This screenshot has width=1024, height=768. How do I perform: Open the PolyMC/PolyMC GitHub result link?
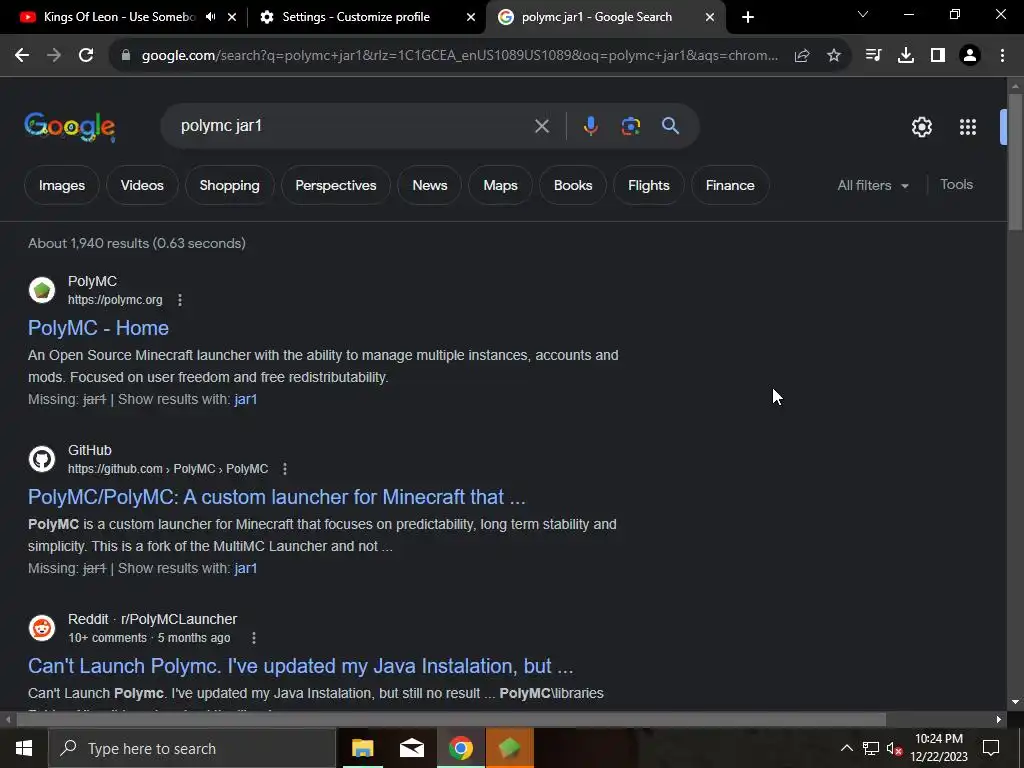[x=277, y=497]
